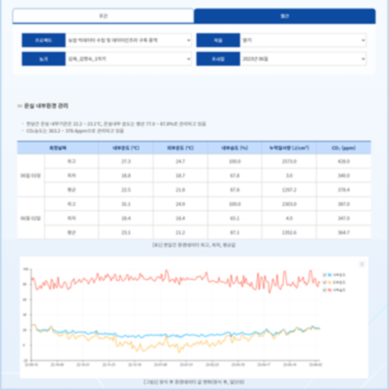
Task: Switch to the left white tab
Action: click(103, 16)
